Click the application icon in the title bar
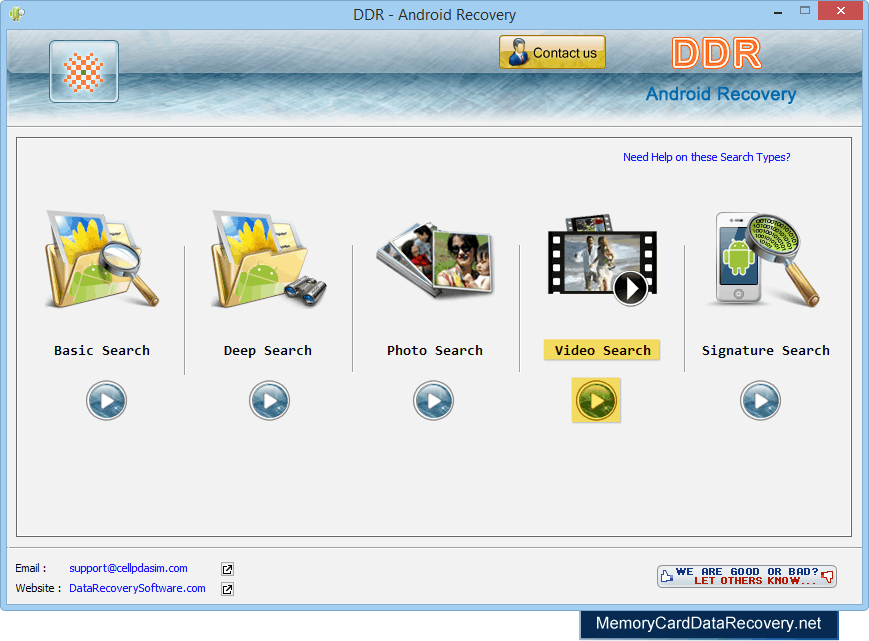The image size is (869, 641). (17, 13)
